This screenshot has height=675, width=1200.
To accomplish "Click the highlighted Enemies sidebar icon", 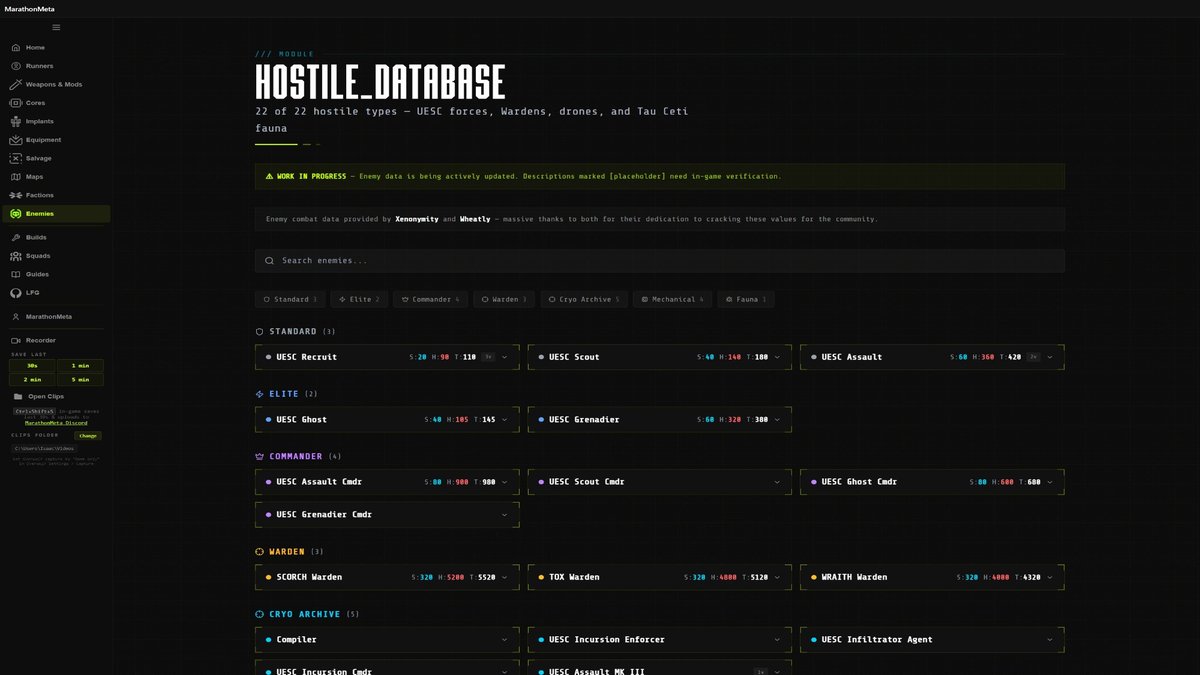I will coord(16,214).
